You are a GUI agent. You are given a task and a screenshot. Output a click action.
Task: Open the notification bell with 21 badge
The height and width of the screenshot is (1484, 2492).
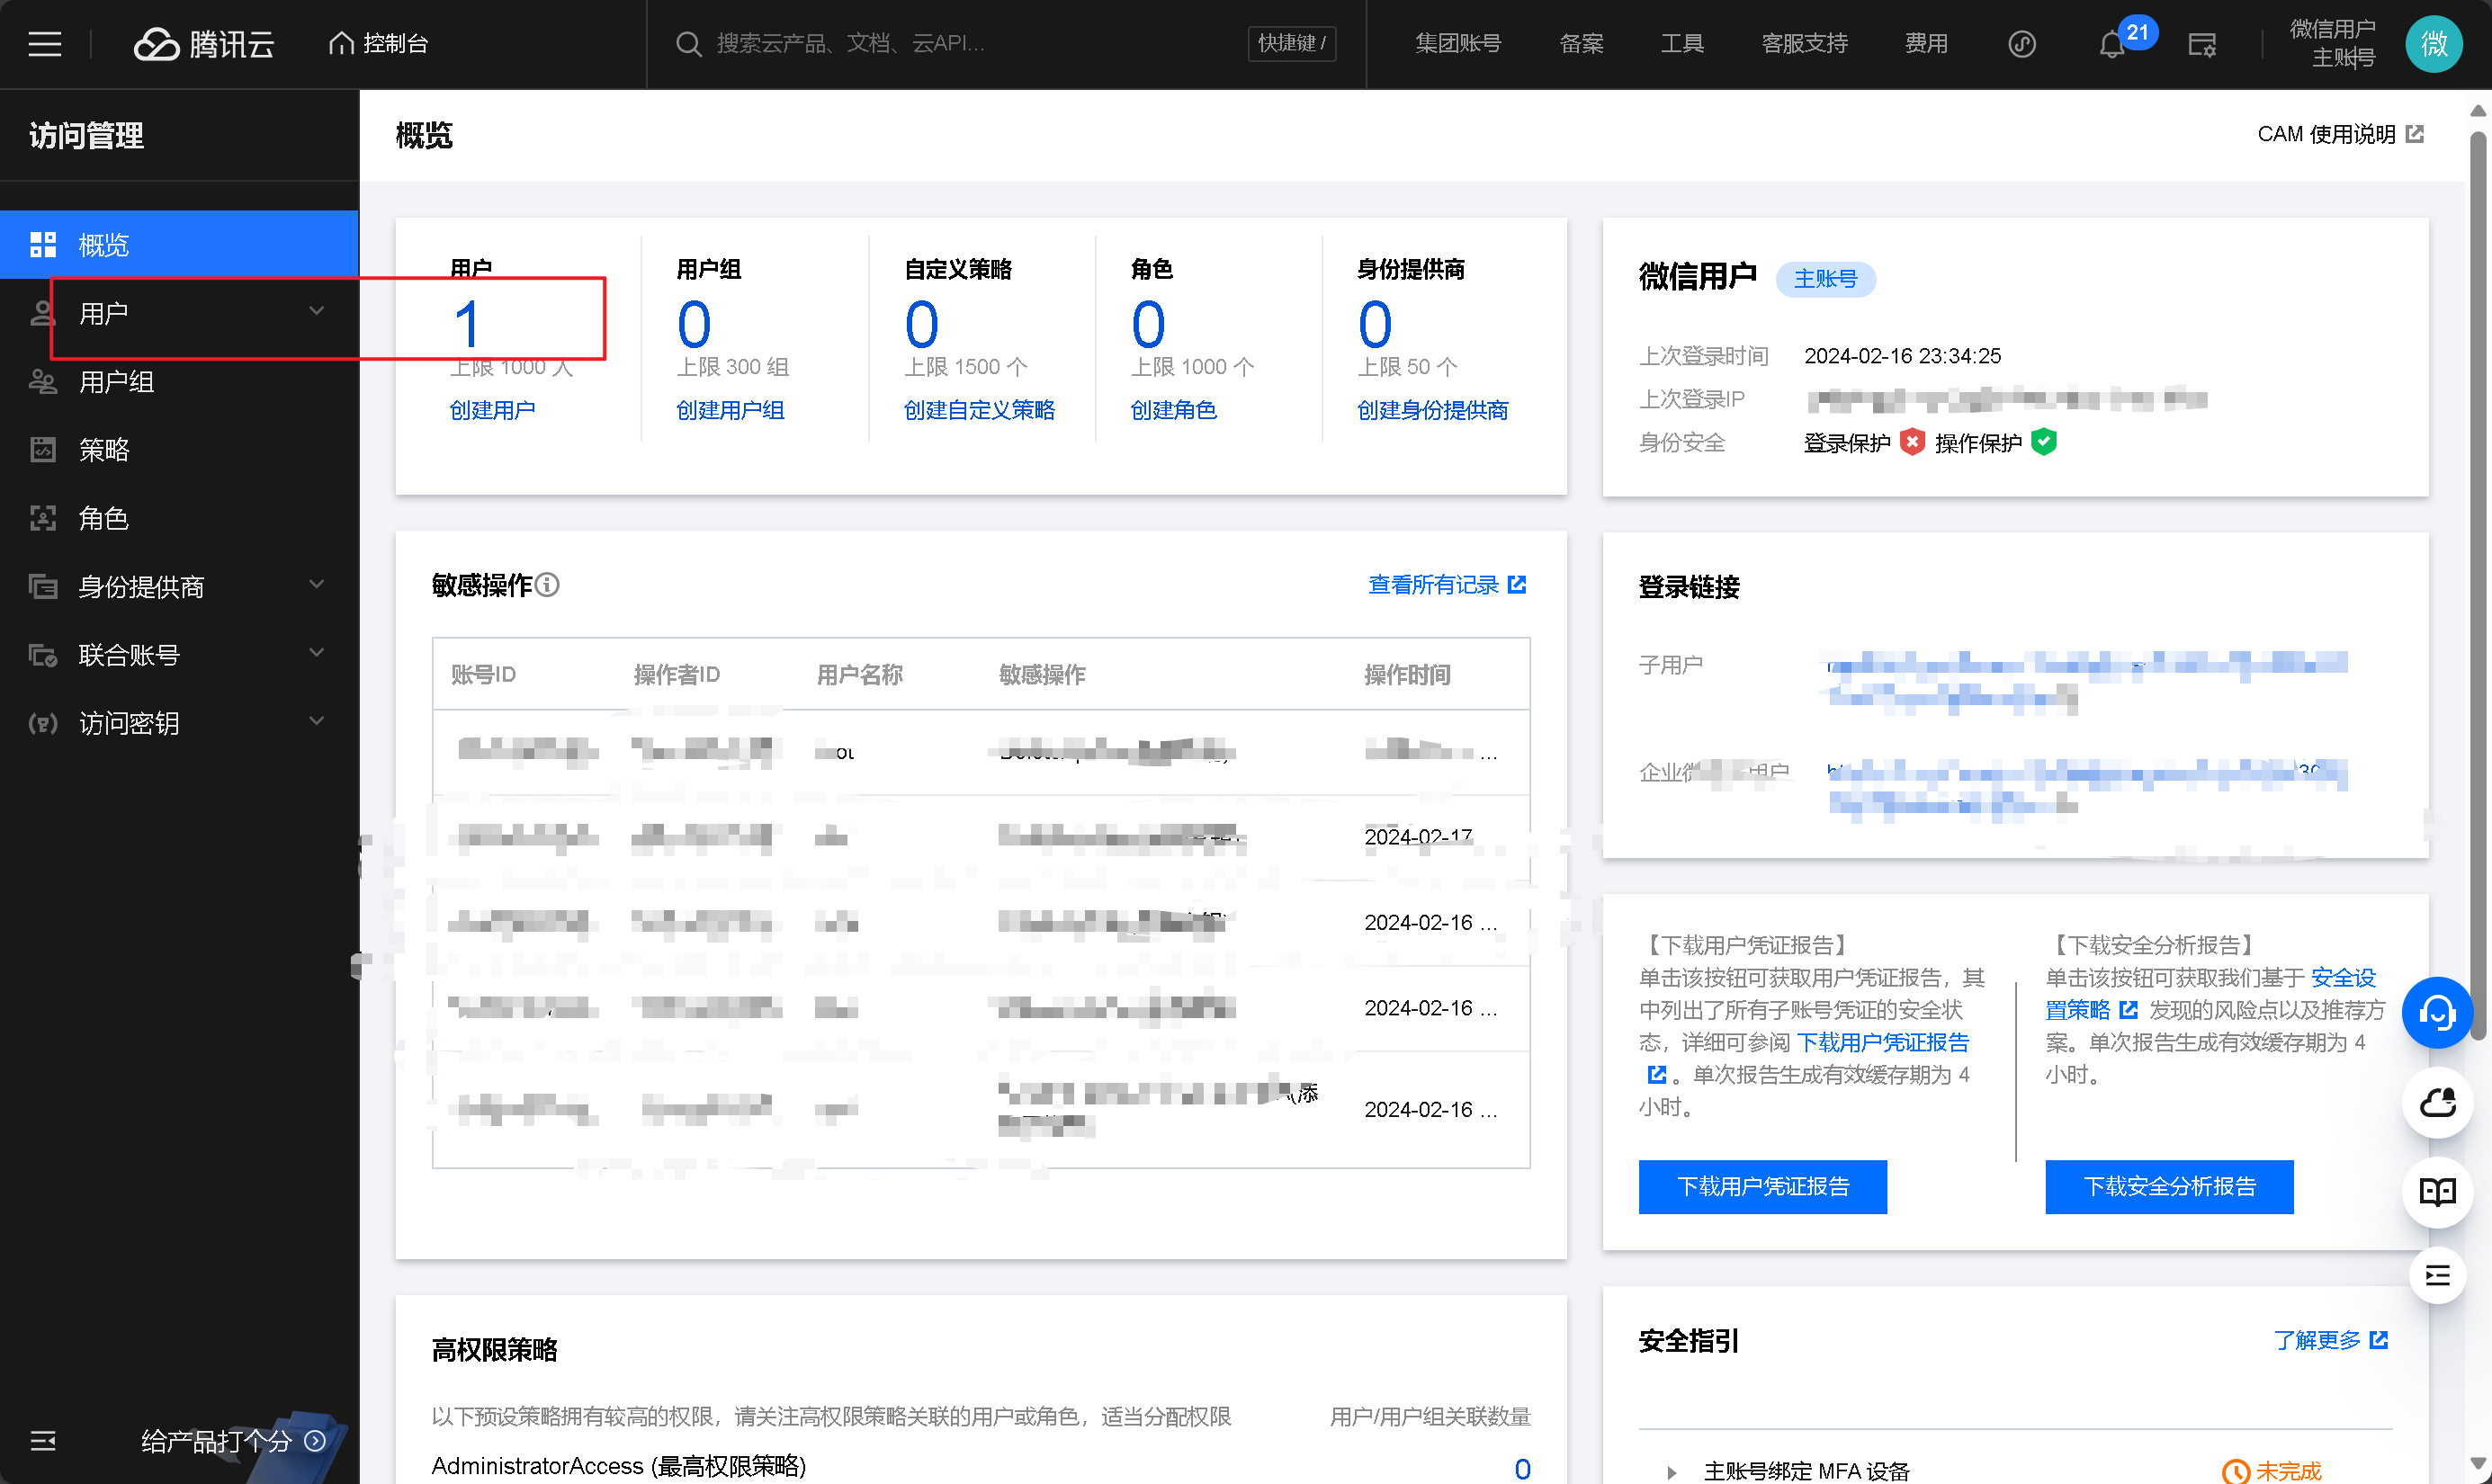click(x=2111, y=45)
